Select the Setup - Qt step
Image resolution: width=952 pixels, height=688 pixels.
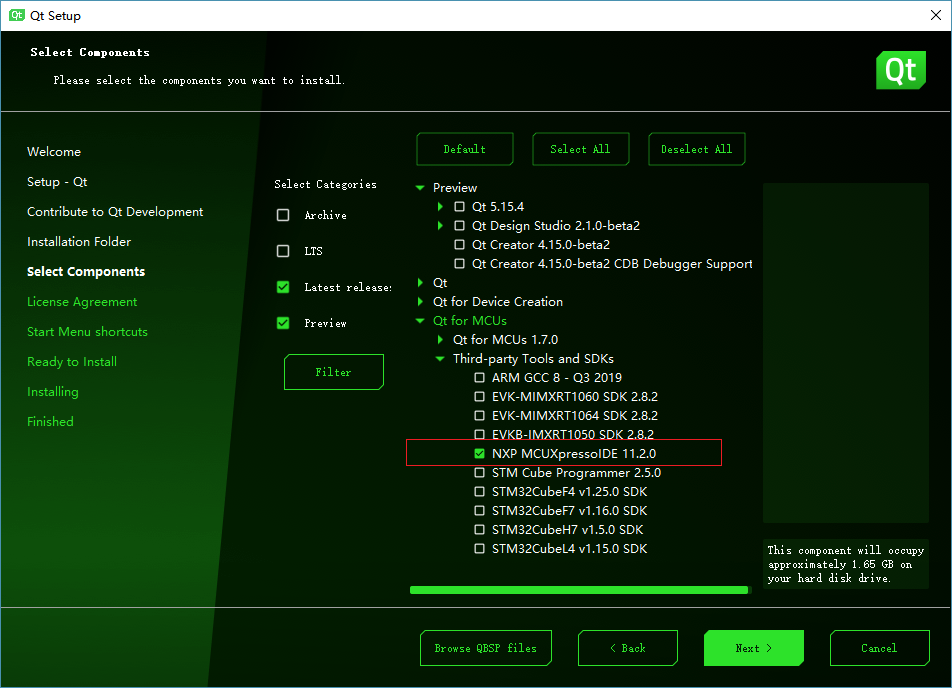pos(57,182)
